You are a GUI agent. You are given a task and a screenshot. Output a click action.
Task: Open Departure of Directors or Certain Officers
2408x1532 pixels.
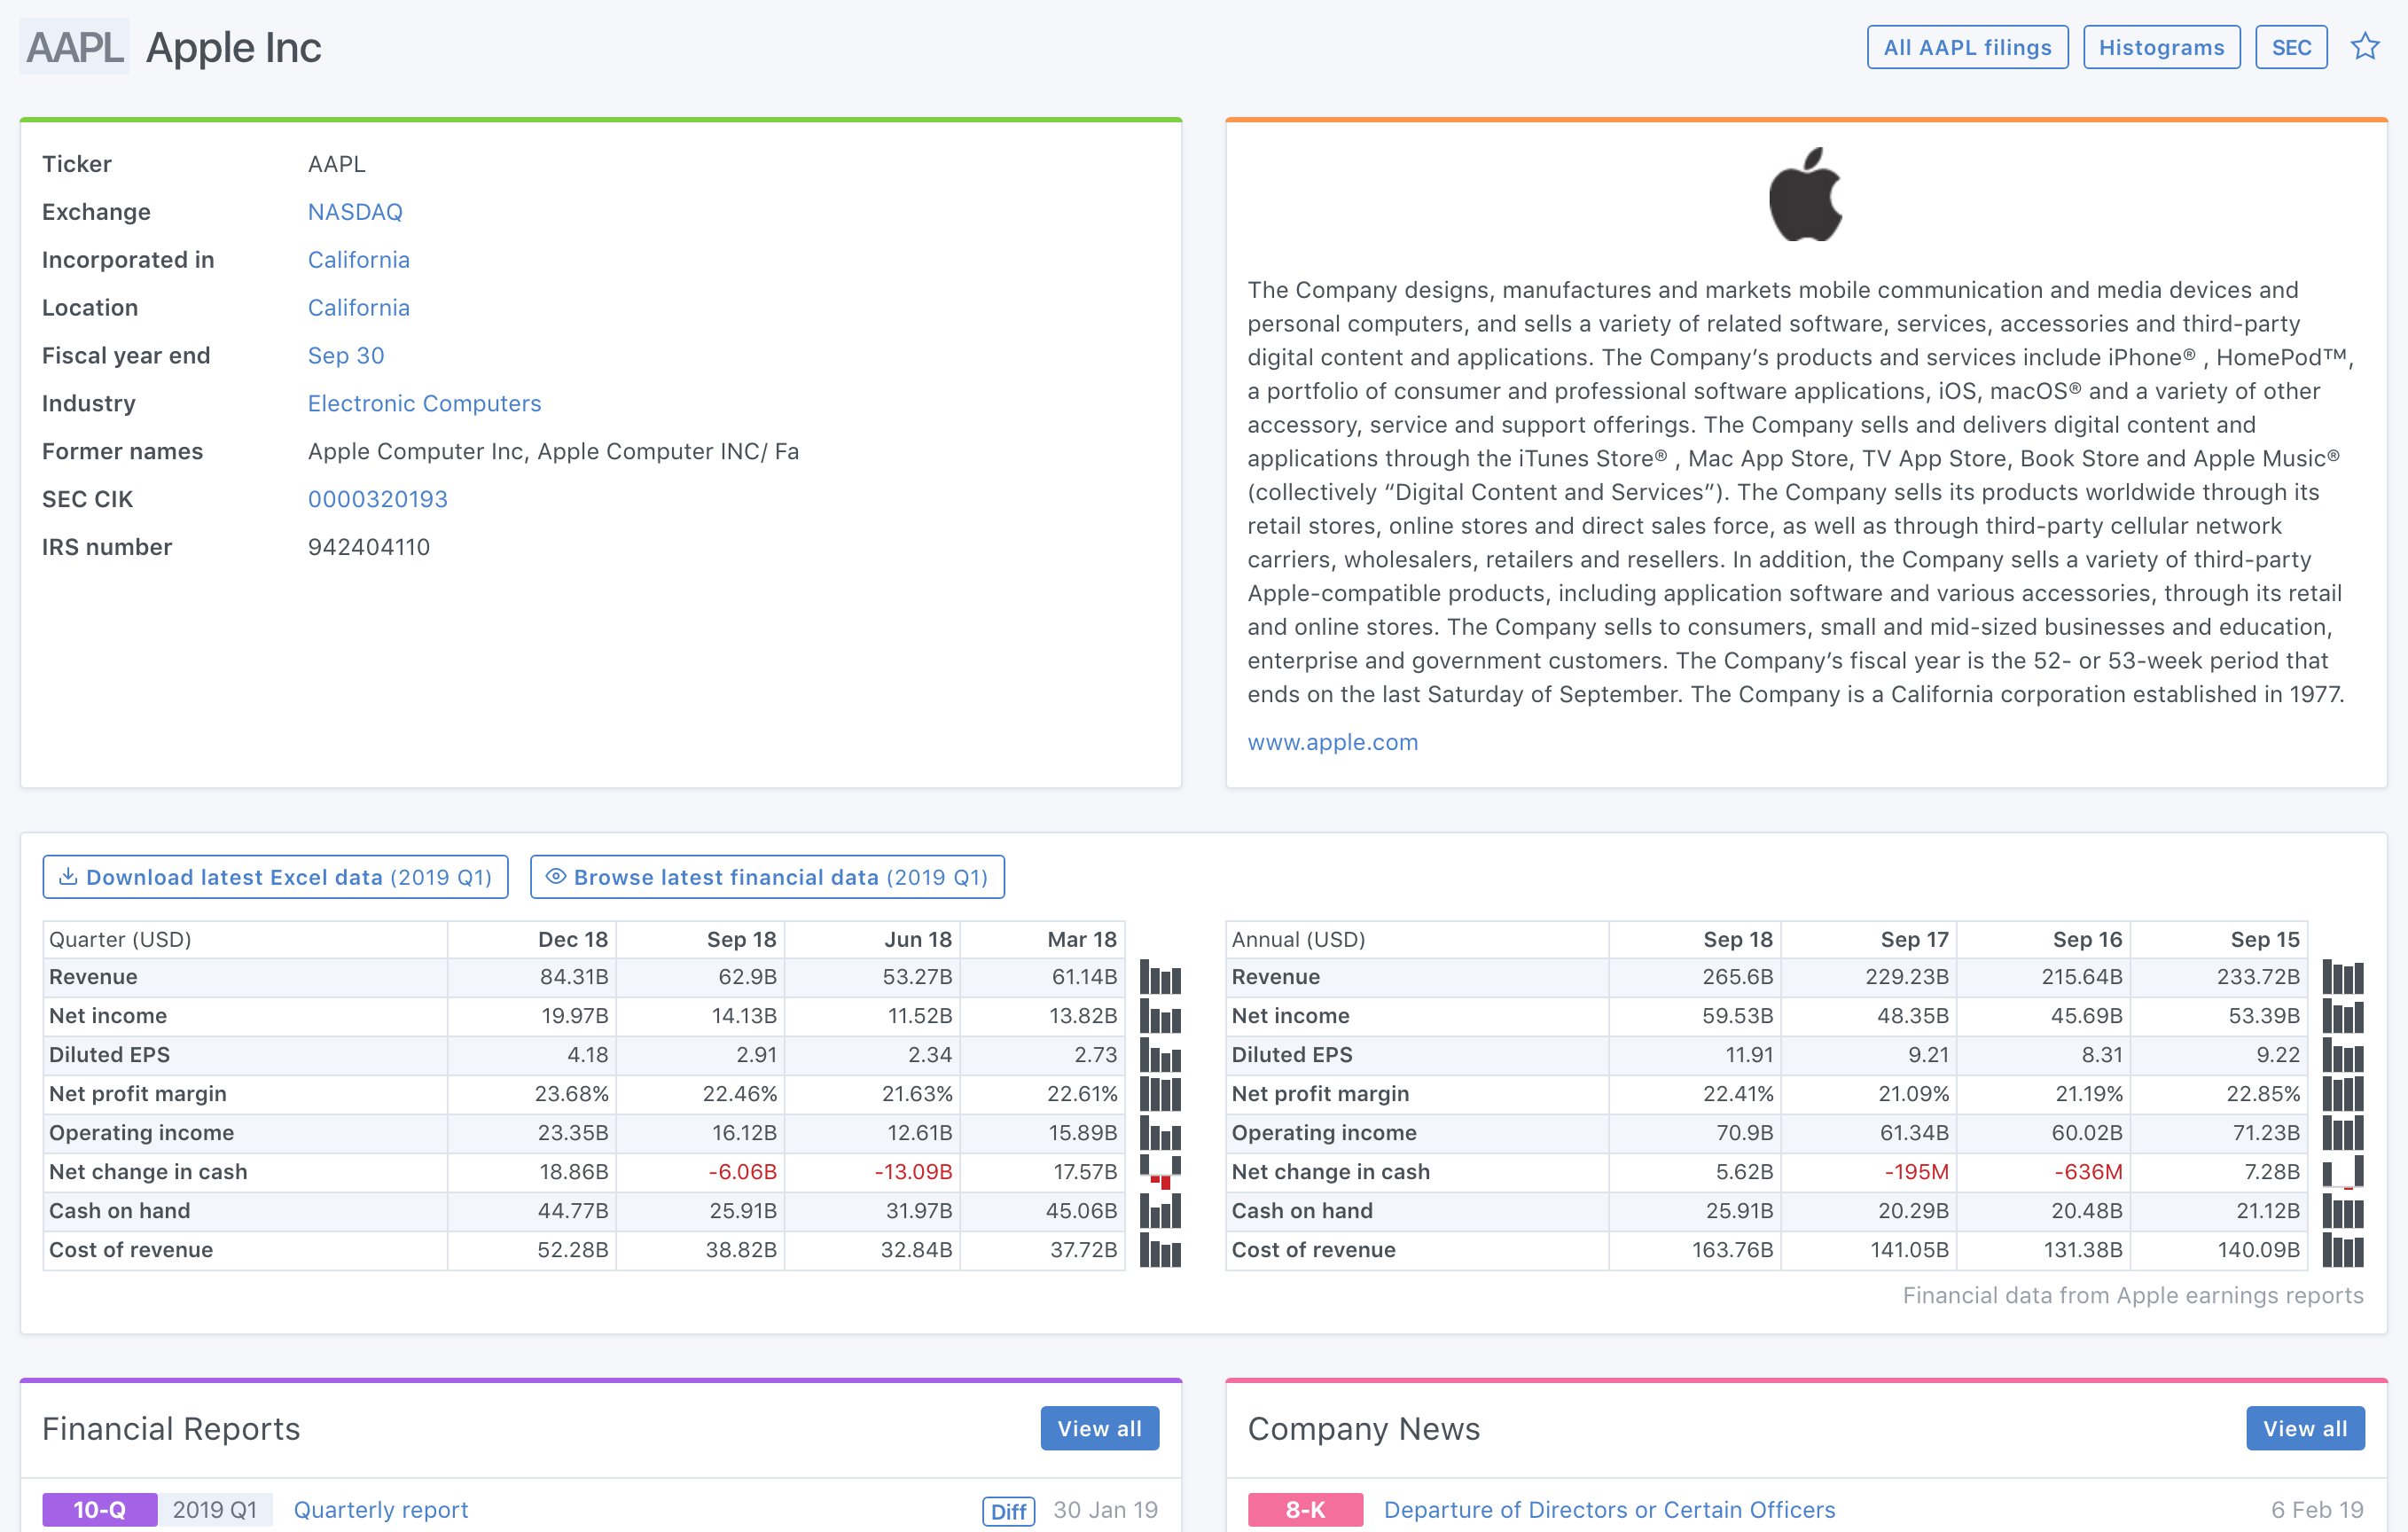pyautogui.click(x=1609, y=1510)
